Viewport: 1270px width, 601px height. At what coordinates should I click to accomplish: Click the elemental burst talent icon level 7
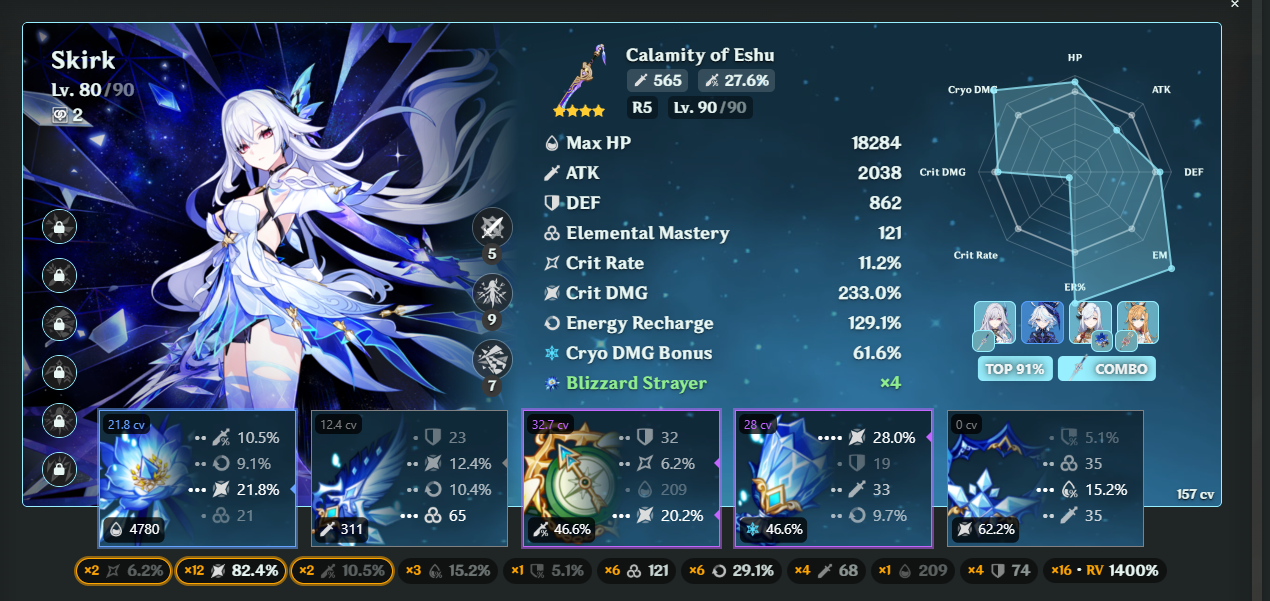point(491,359)
